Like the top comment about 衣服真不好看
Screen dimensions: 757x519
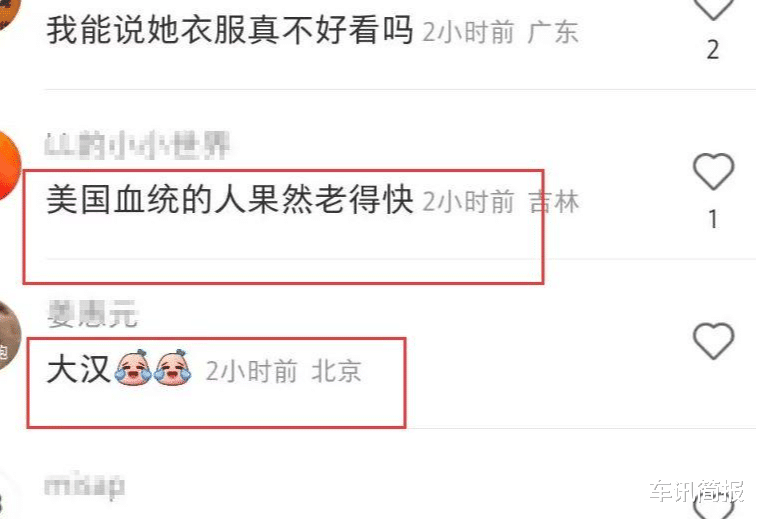pos(713,7)
